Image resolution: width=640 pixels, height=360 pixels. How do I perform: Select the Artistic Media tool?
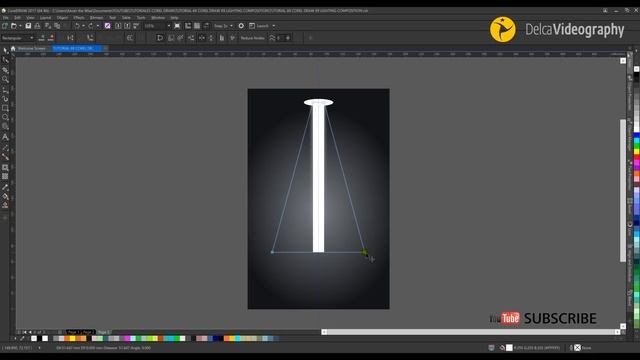(5, 98)
